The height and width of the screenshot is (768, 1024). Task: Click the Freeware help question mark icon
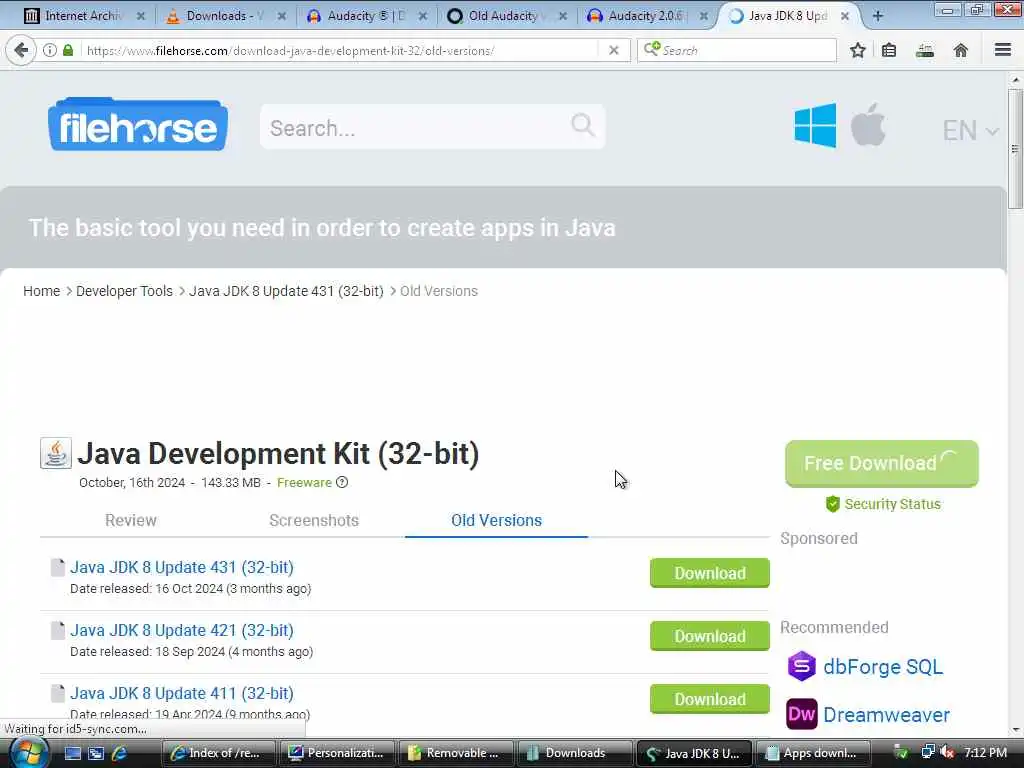click(342, 482)
